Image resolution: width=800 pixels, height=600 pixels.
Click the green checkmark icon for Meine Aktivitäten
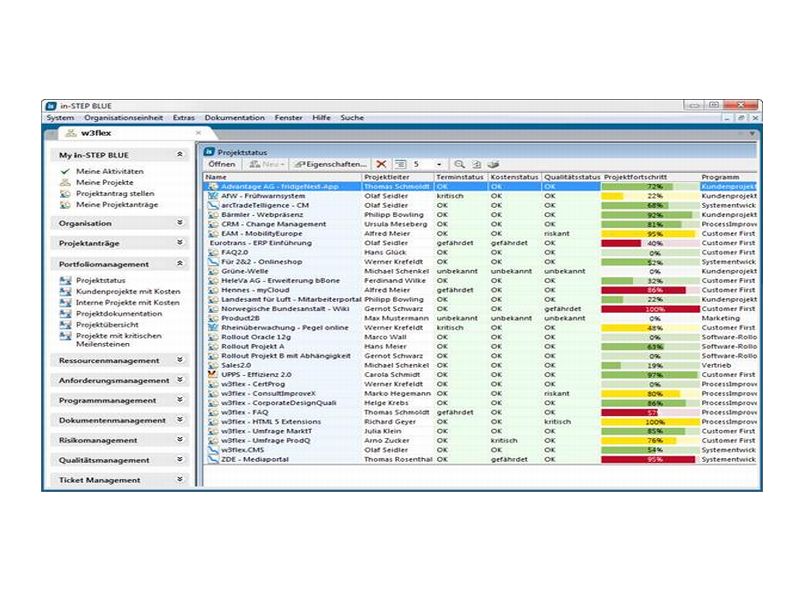point(65,171)
